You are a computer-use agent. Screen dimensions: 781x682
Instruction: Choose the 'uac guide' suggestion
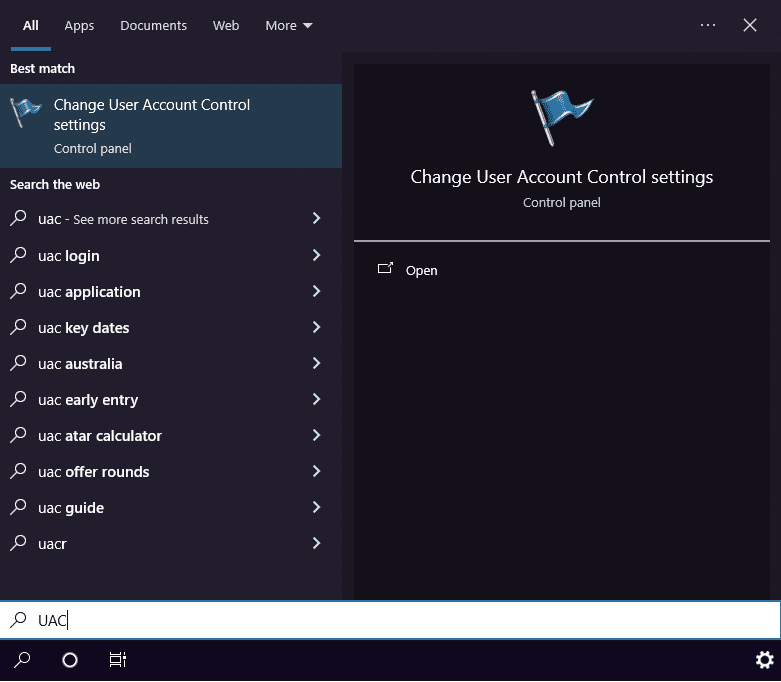171,508
